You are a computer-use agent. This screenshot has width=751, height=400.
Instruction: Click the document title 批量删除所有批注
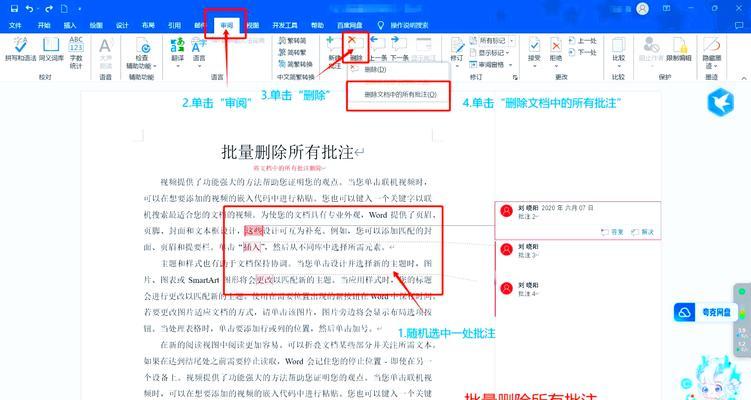pyautogui.click(x=287, y=152)
